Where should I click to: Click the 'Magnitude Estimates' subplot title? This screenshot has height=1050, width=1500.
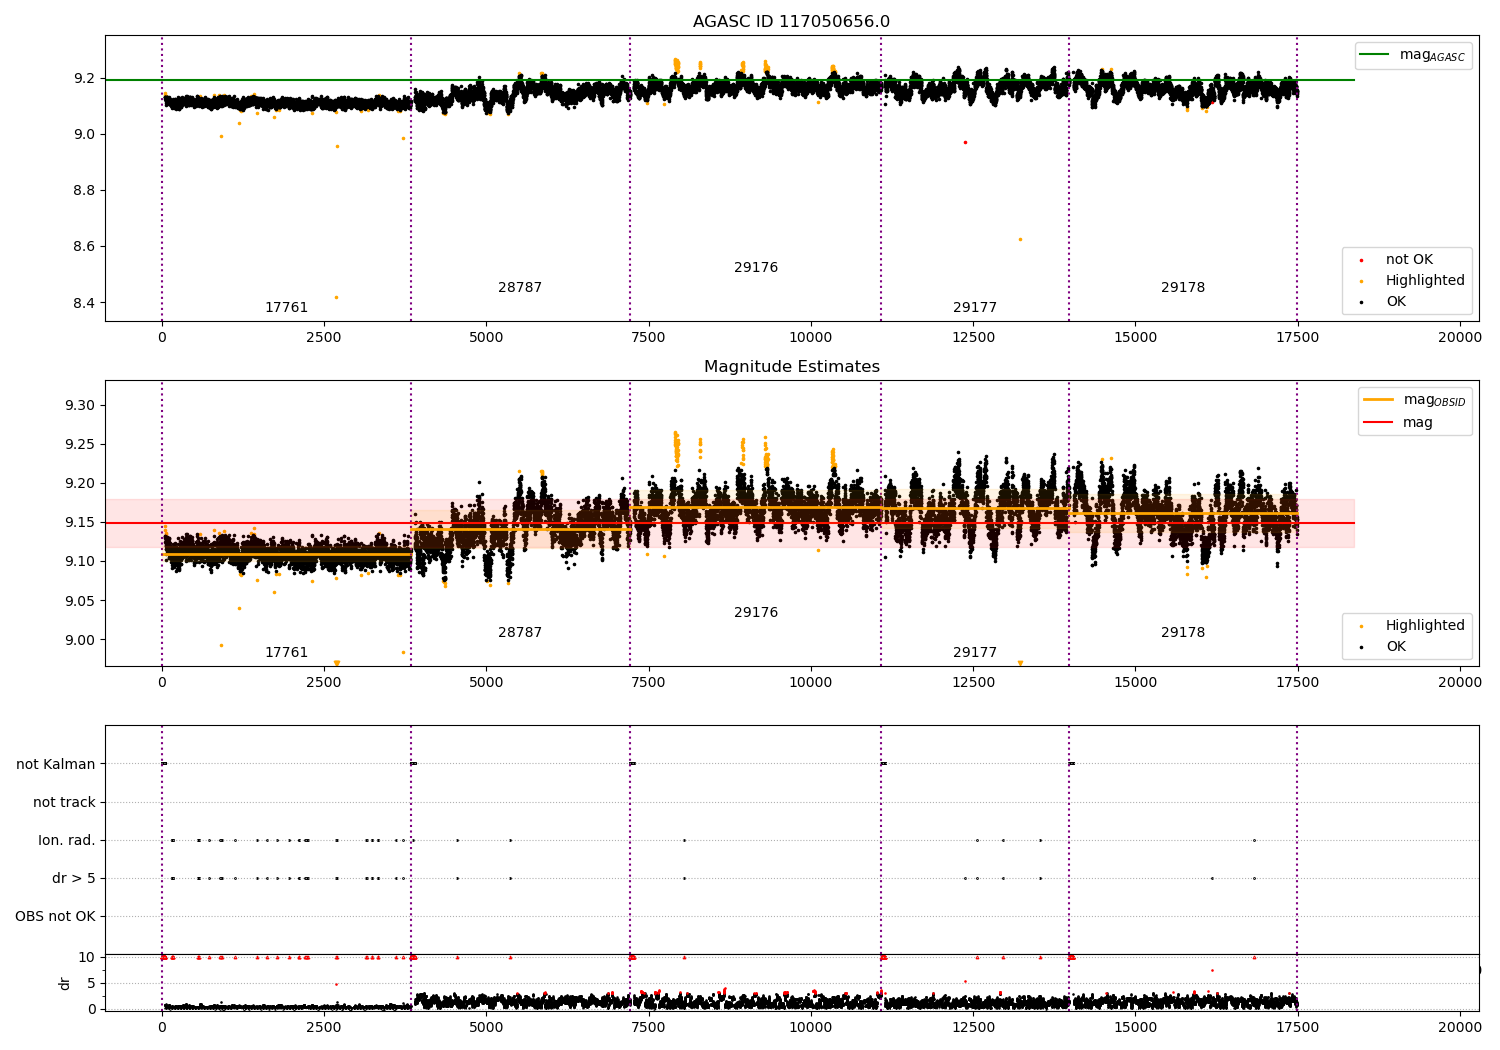pyautogui.click(x=791, y=367)
